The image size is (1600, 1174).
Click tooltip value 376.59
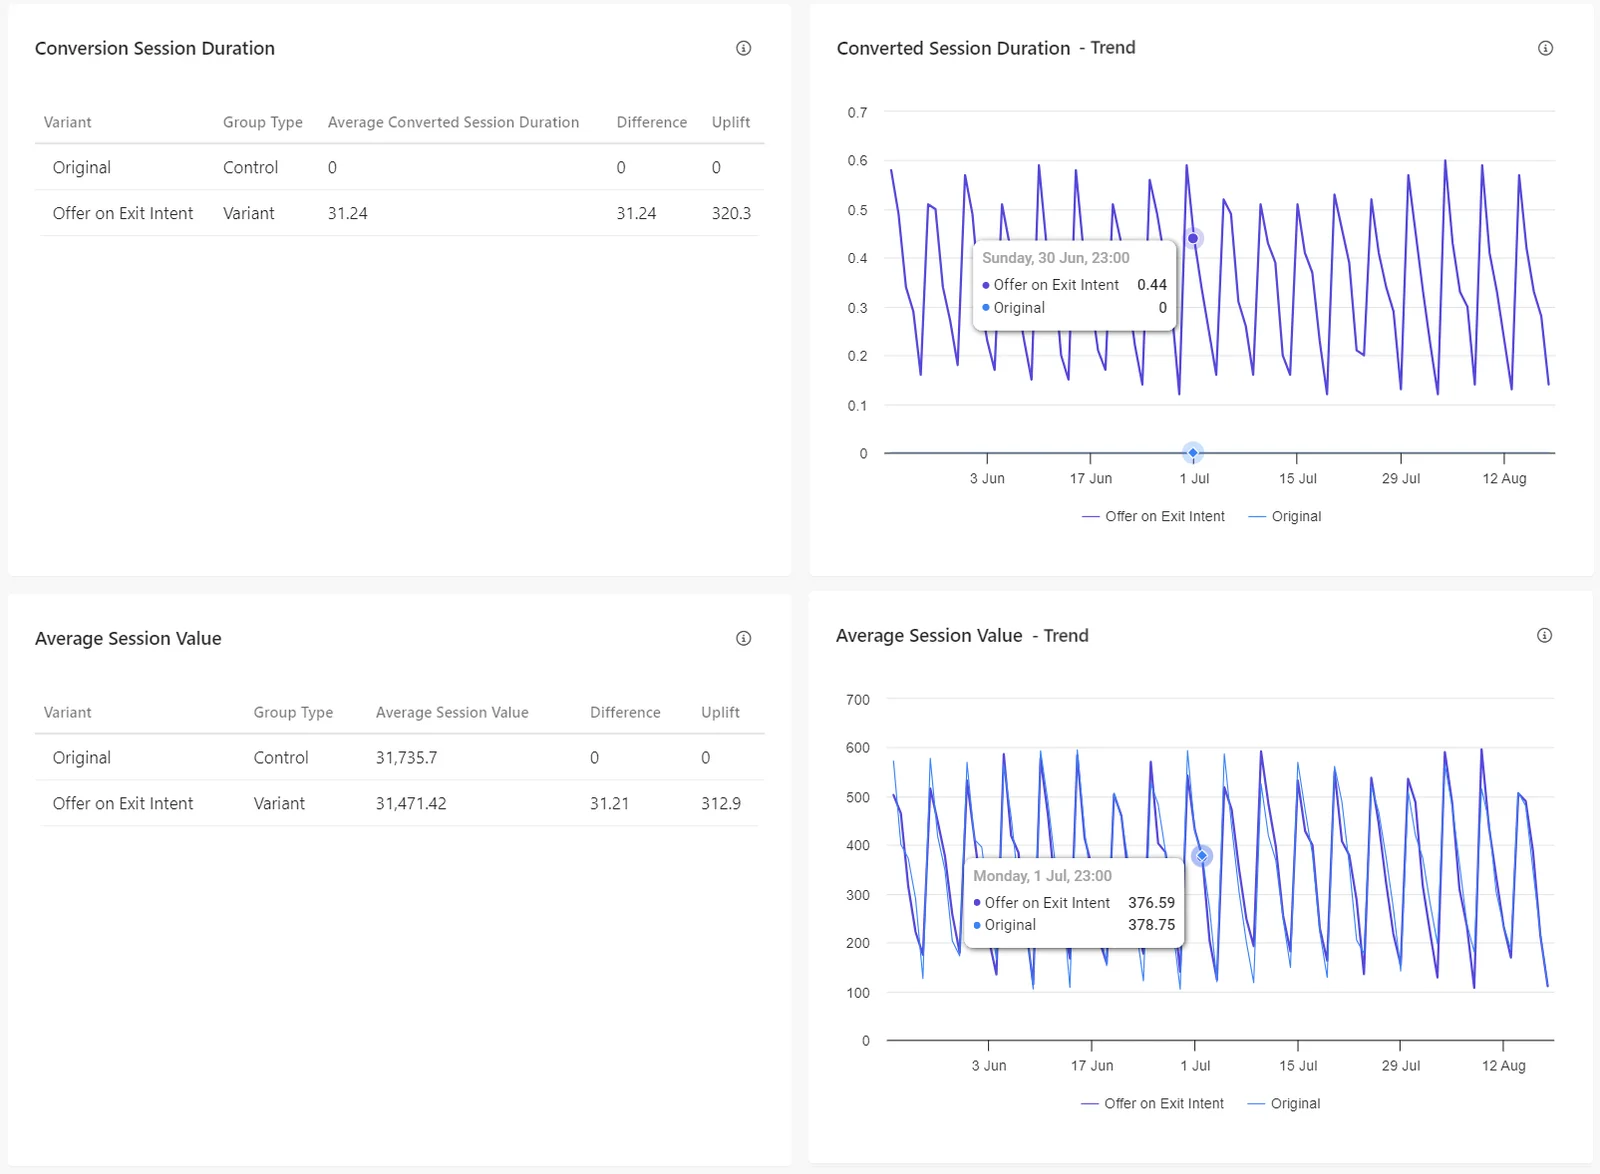(1152, 902)
